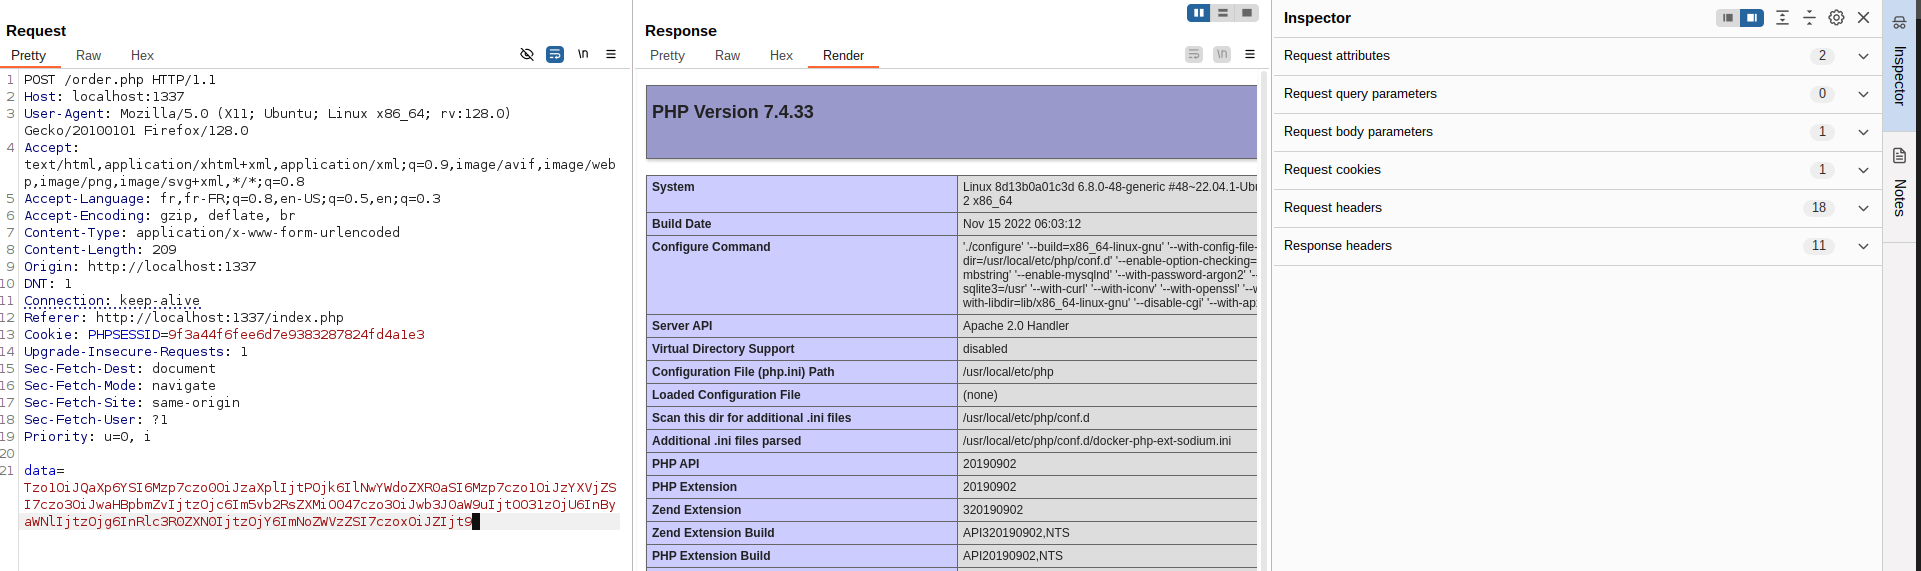Switch Response view to Hex tab
1921x571 pixels.
pyautogui.click(x=781, y=56)
